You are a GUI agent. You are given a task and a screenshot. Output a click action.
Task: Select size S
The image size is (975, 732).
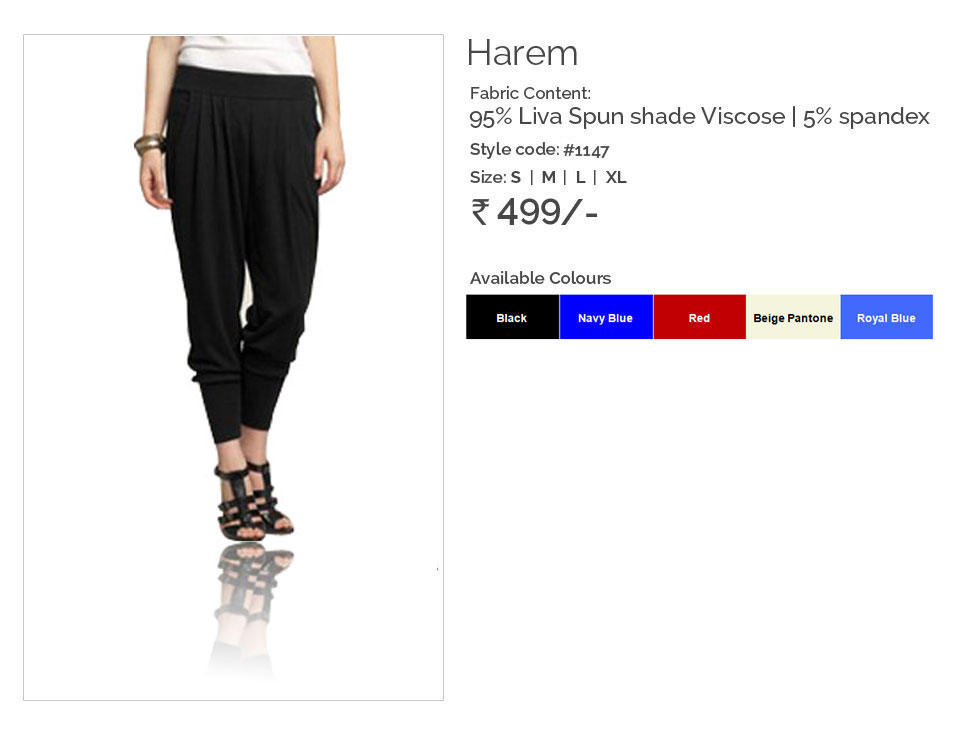pos(515,178)
